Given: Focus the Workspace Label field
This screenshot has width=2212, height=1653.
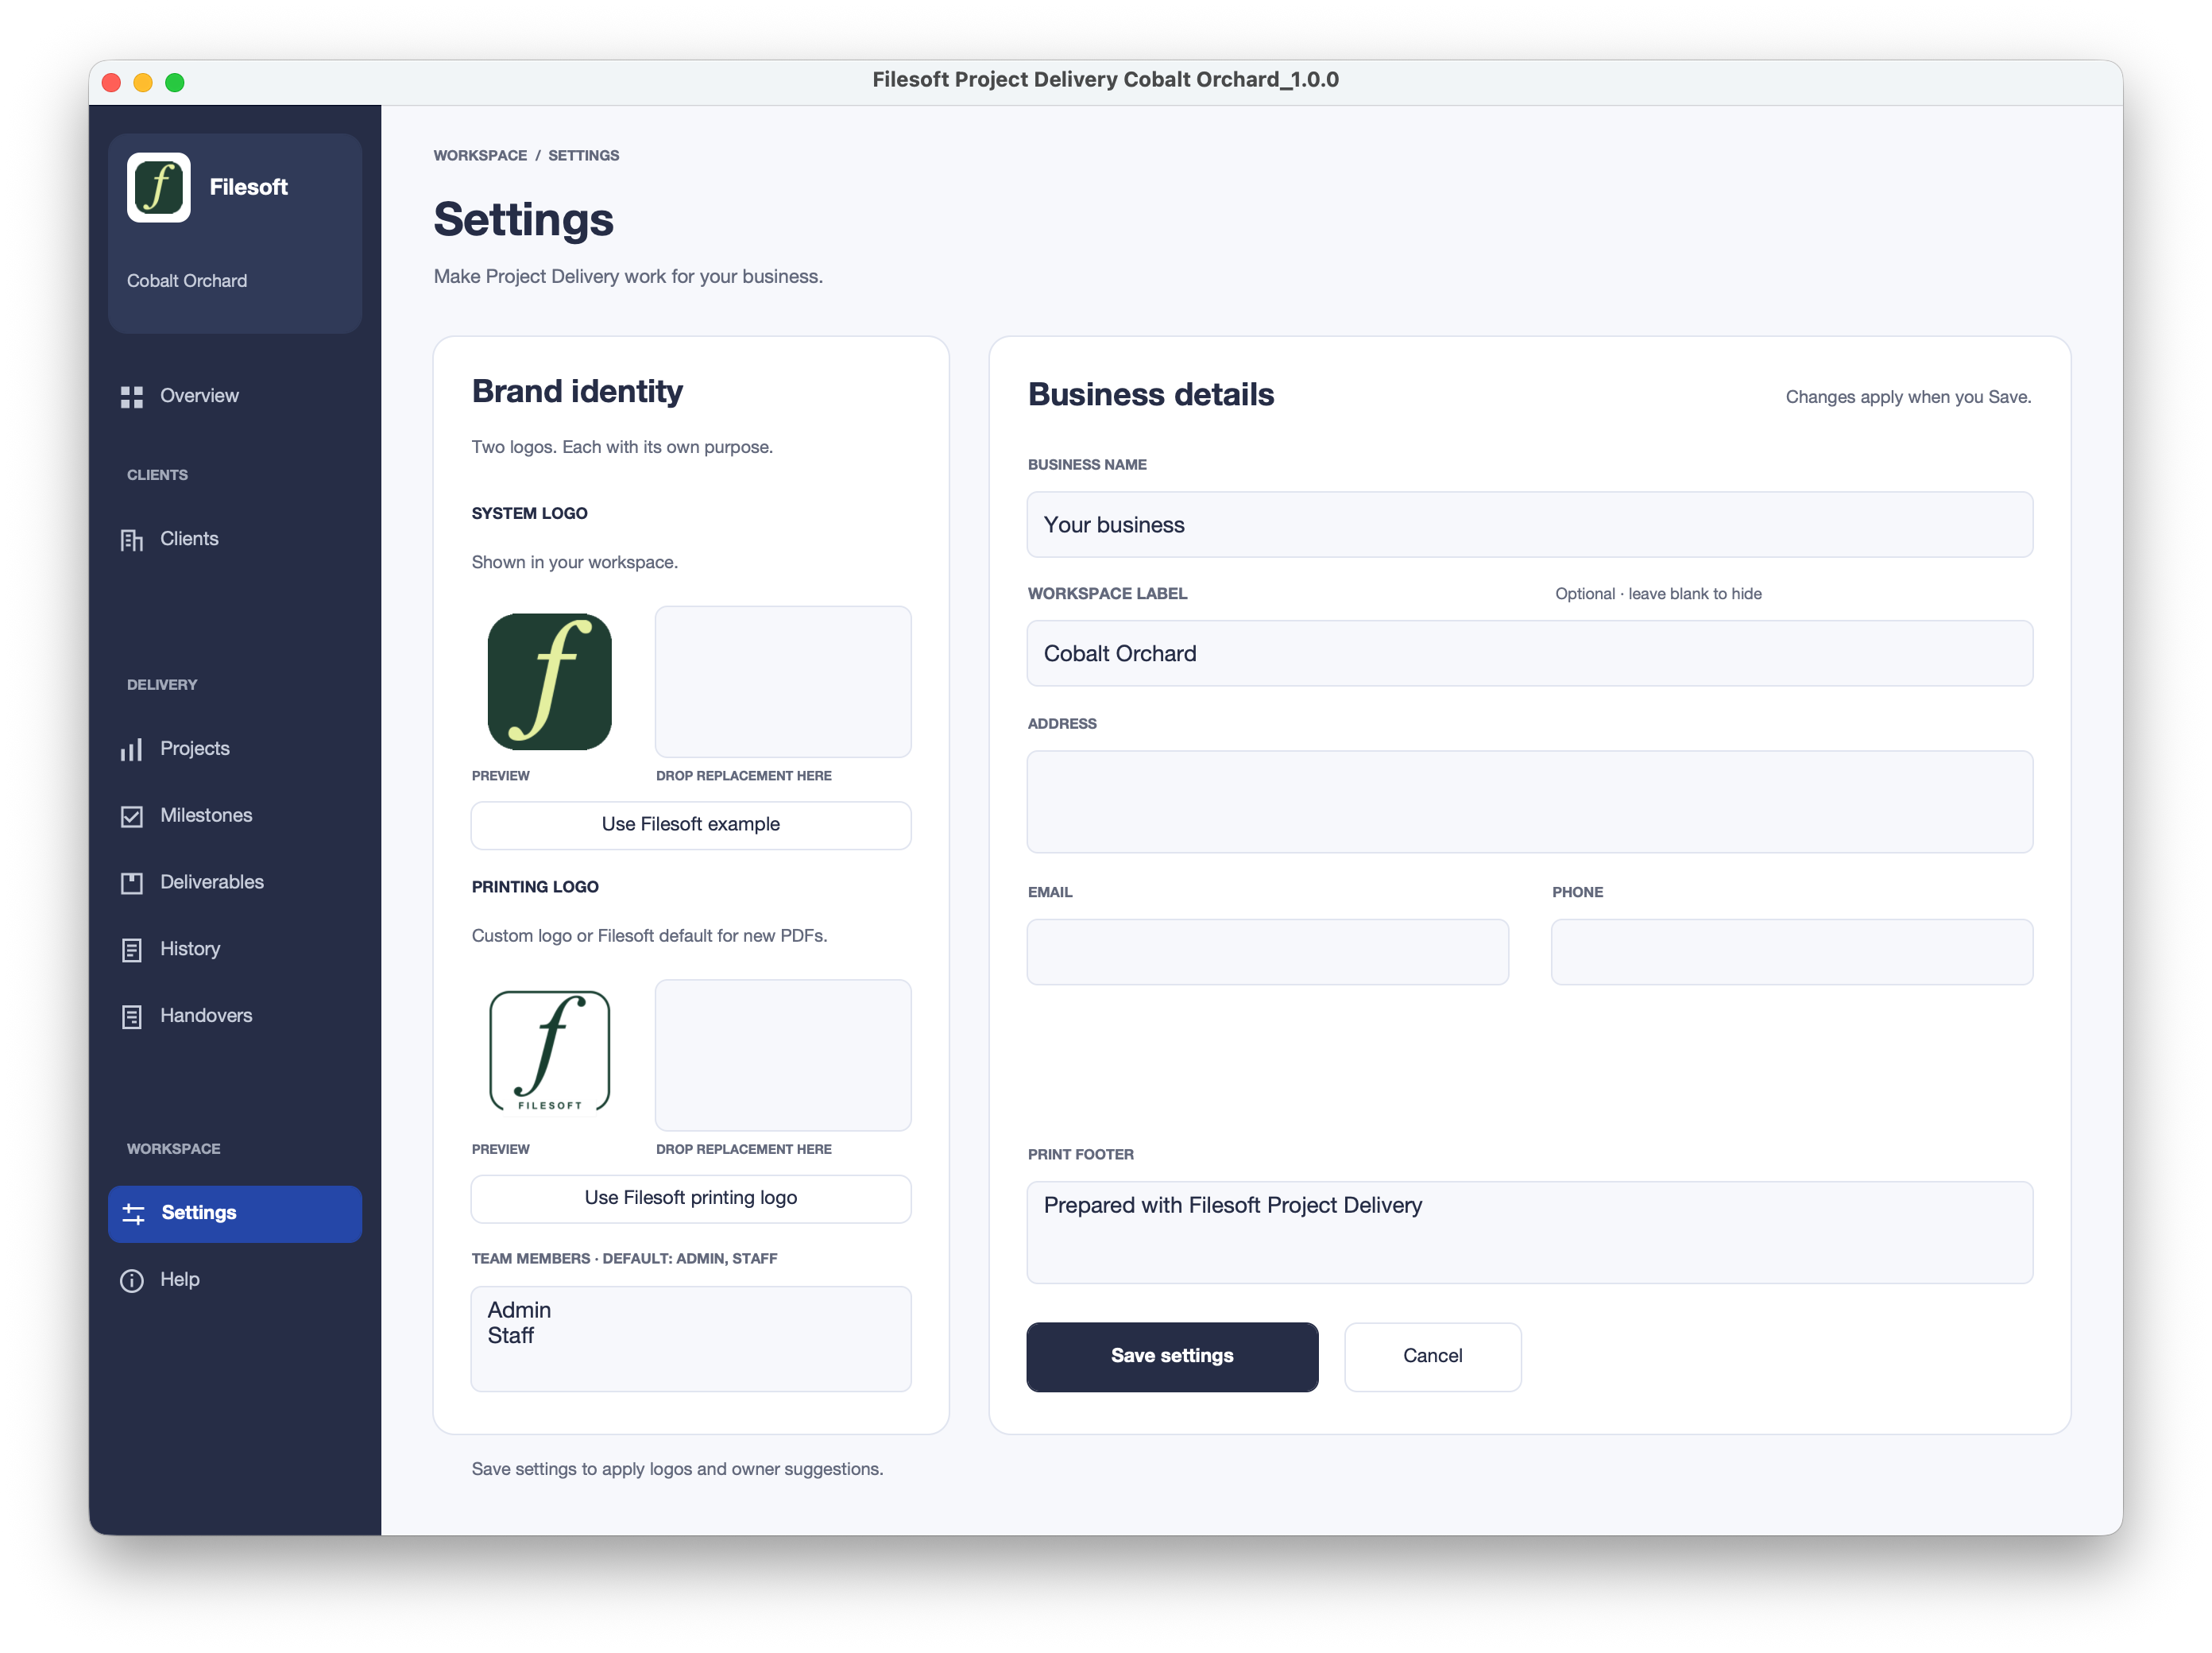Looking at the screenshot, I should pyautogui.click(x=1529, y=654).
